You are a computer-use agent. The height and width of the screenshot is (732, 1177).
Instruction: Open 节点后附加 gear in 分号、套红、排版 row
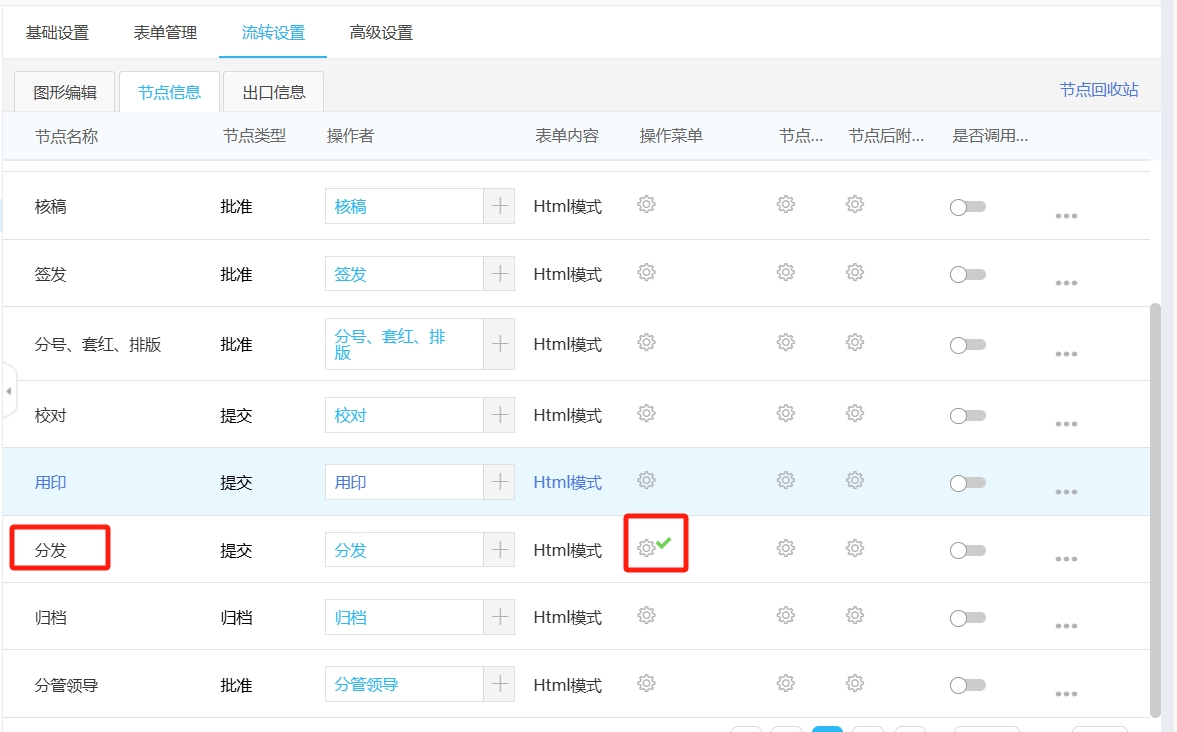855,343
